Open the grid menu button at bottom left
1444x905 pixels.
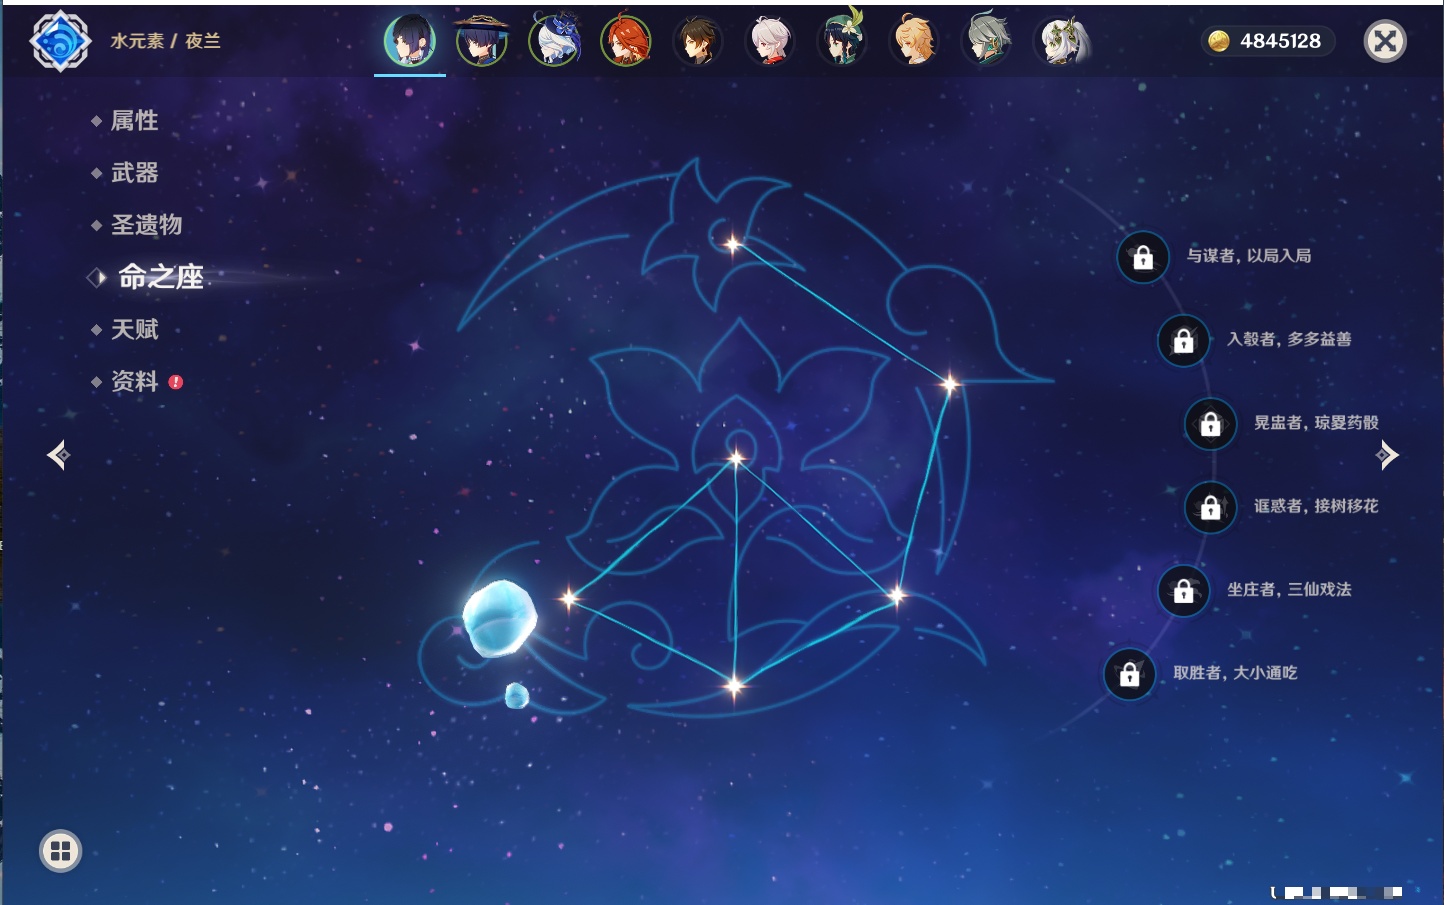click(60, 851)
